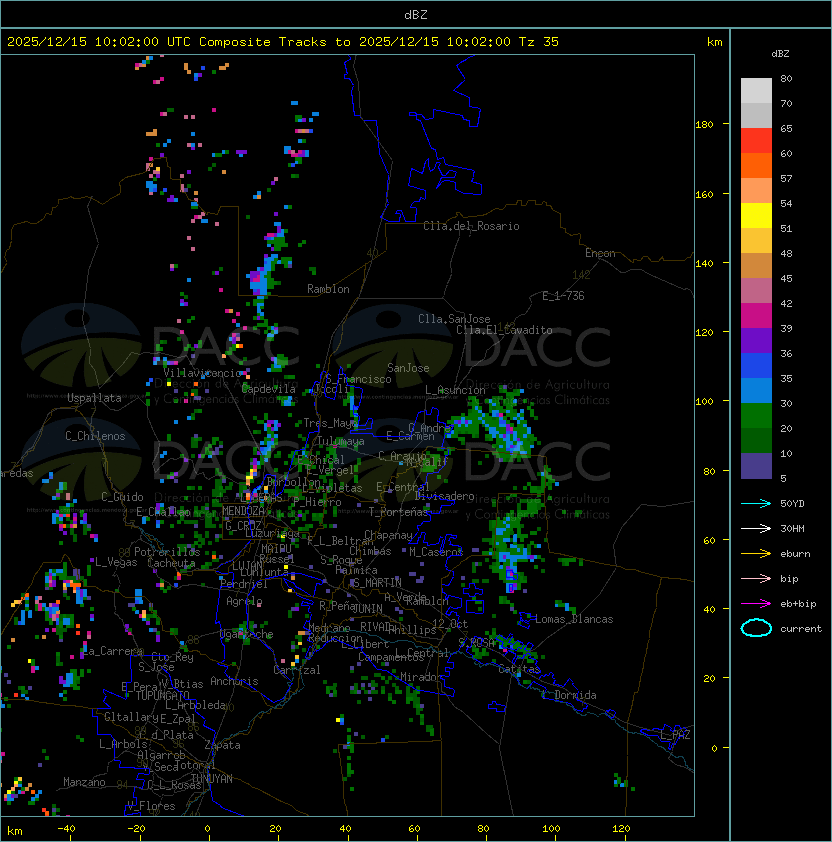Image resolution: width=832 pixels, height=842 pixels.
Task: Click the MENDOZA city label
Action: [243, 510]
